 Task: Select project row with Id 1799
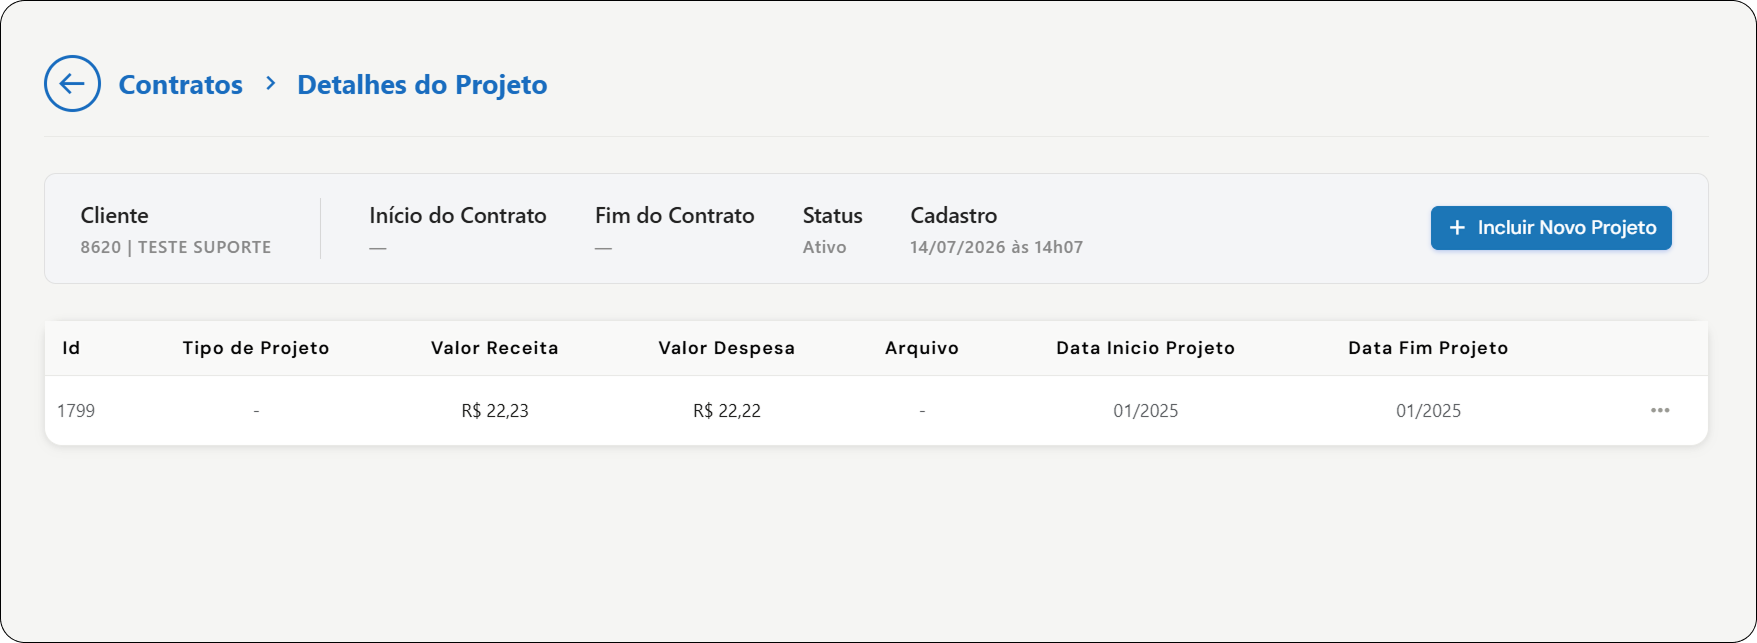tap(876, 410)
